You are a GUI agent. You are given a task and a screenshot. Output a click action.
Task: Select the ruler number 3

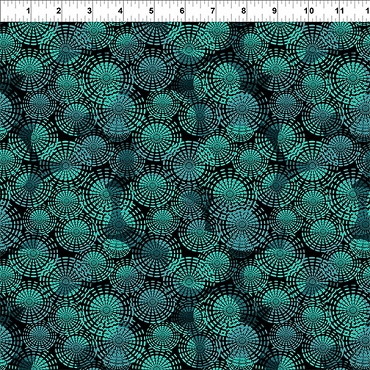pyautogui.click(x=89, y=11)
